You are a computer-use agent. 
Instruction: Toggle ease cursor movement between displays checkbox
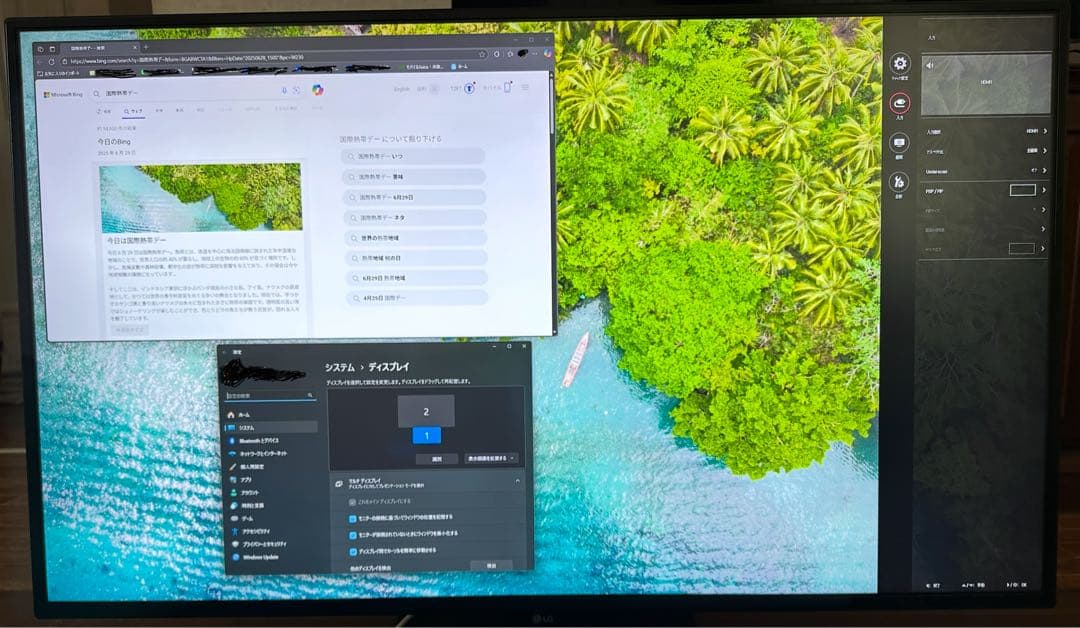coord(353,551)
